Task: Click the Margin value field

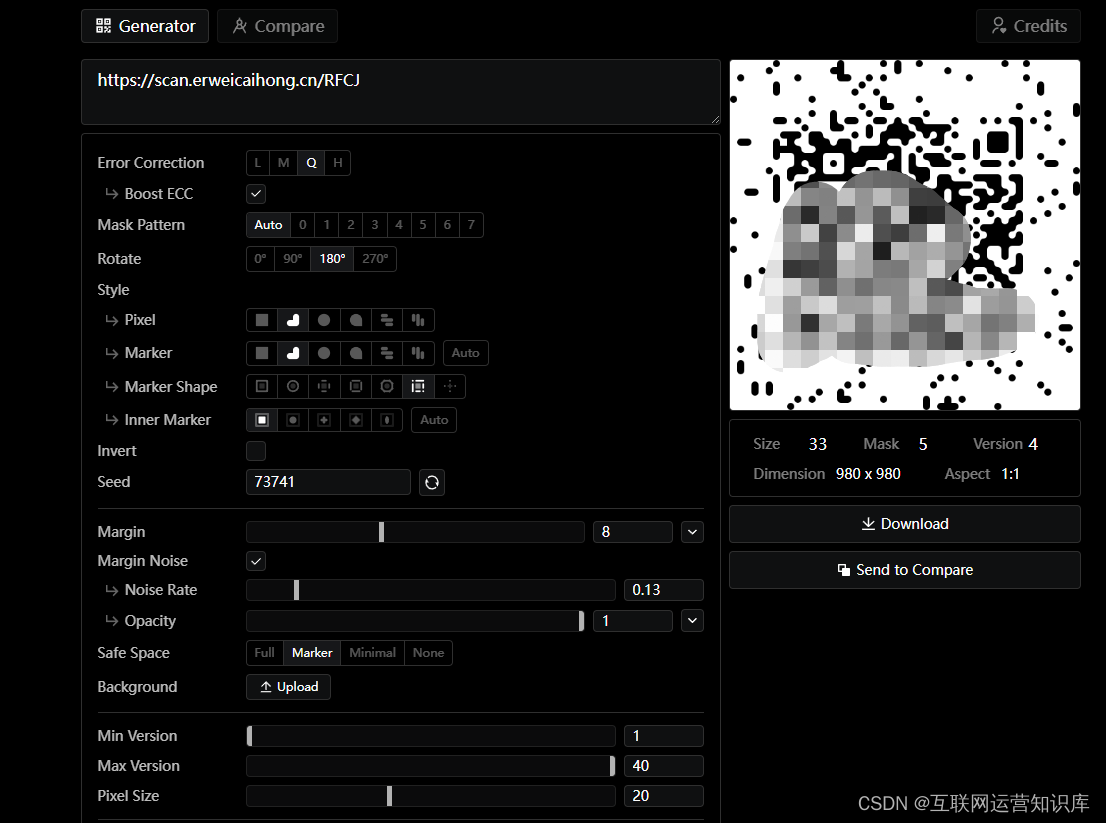Action: (633, 532)
